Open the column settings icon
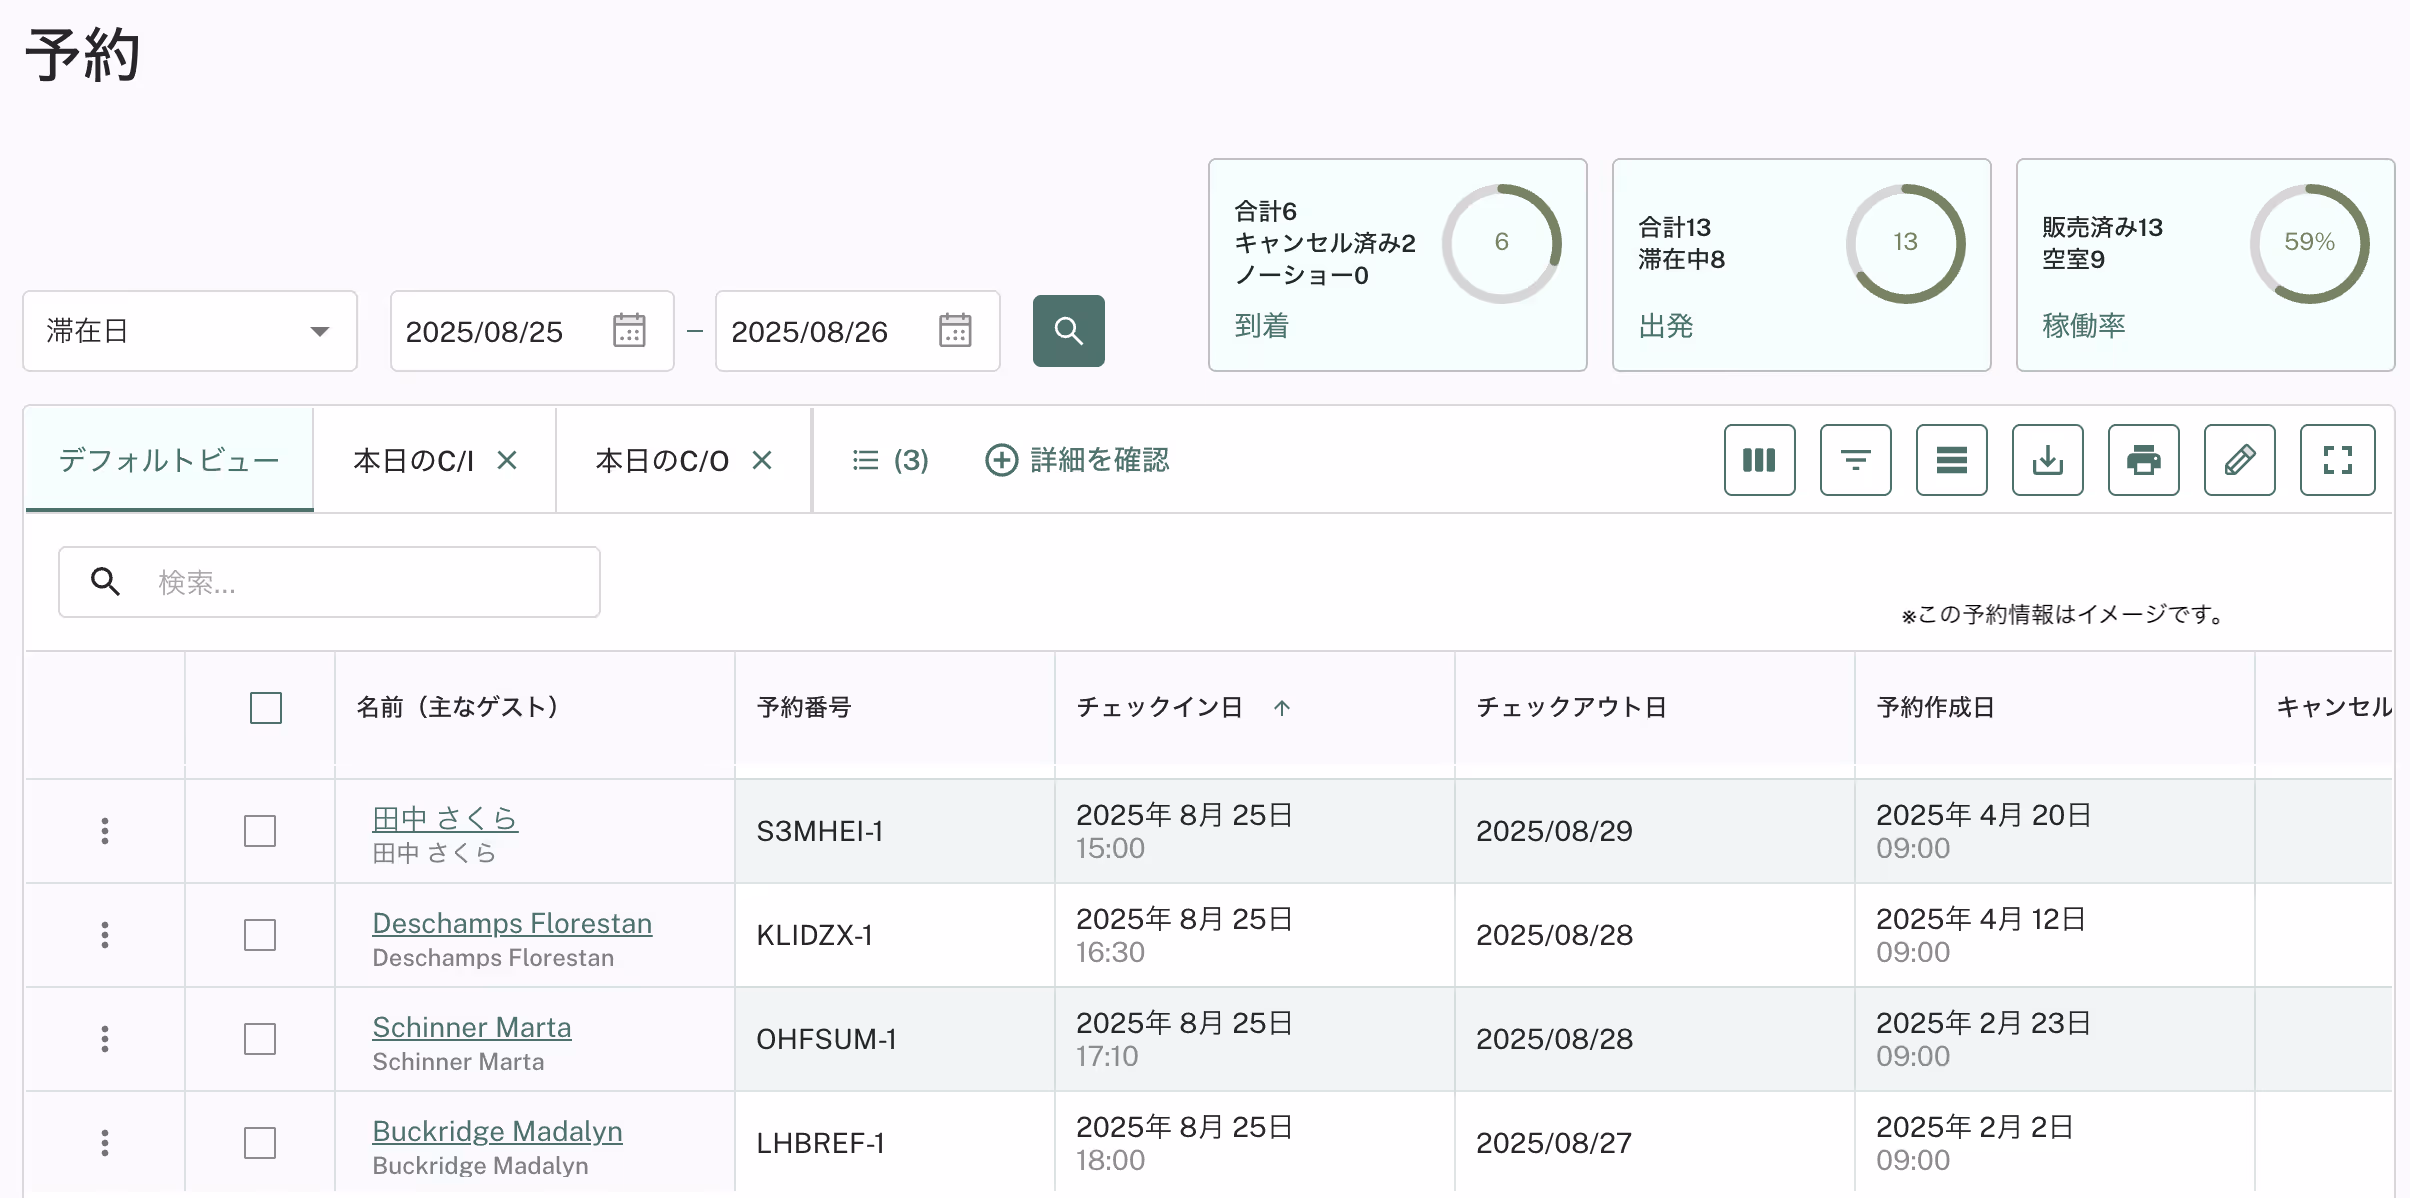 [x=1759, y=460]
